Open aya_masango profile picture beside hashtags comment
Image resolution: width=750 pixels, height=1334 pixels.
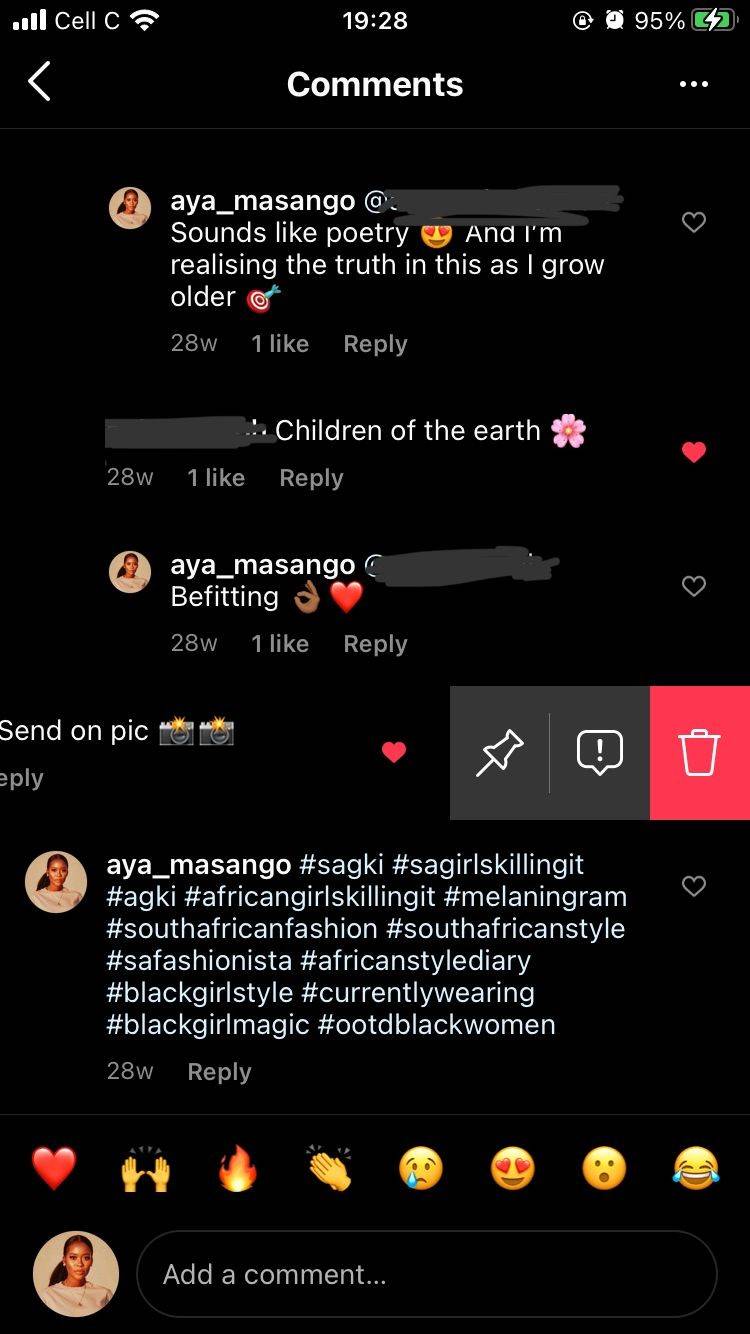[56, 882]
